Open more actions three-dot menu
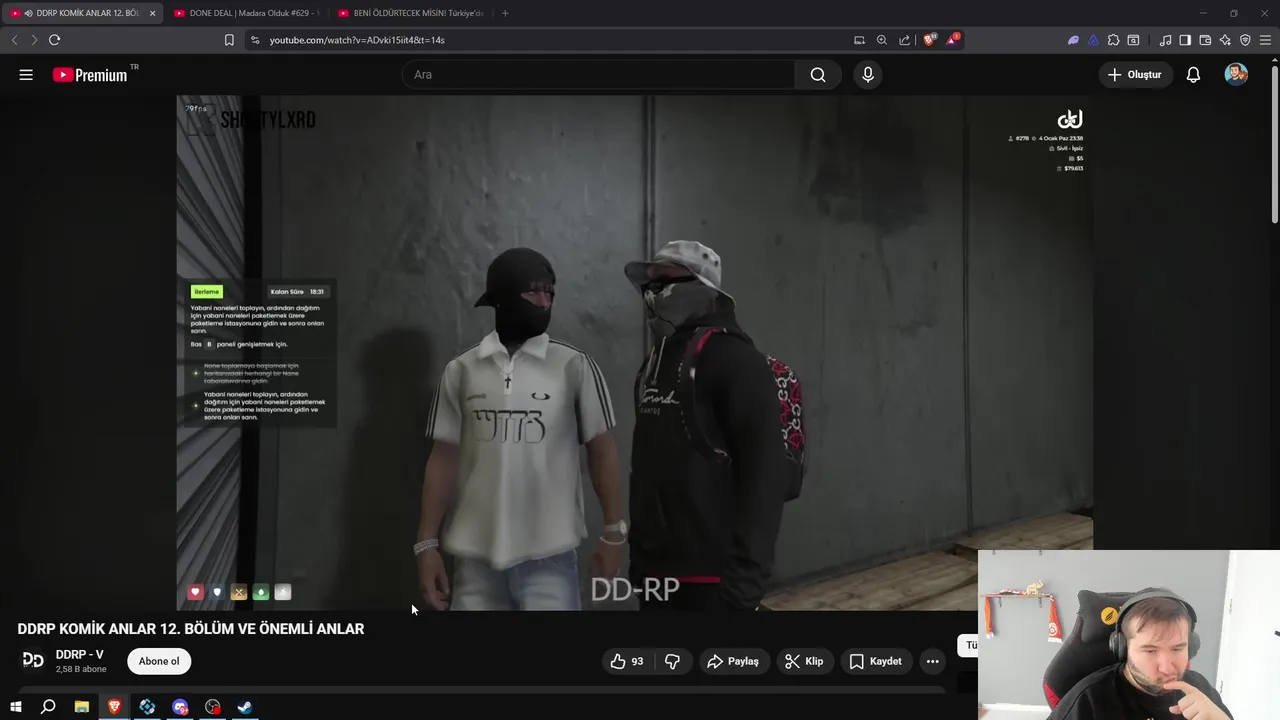 click(932, 661)
